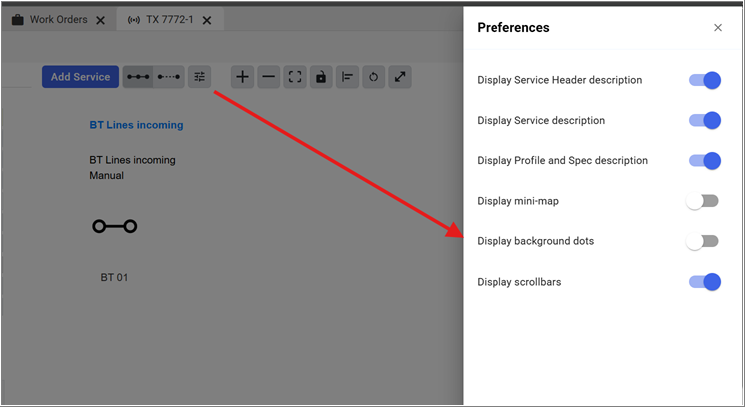This screenshot has height=407, width=745.
Task: Click the expand fullscreen arrows icon
Action: point(400,77)
